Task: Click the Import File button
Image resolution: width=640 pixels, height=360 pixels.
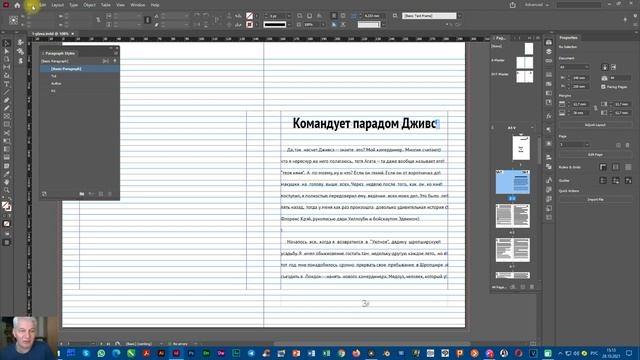Action: 595,200
